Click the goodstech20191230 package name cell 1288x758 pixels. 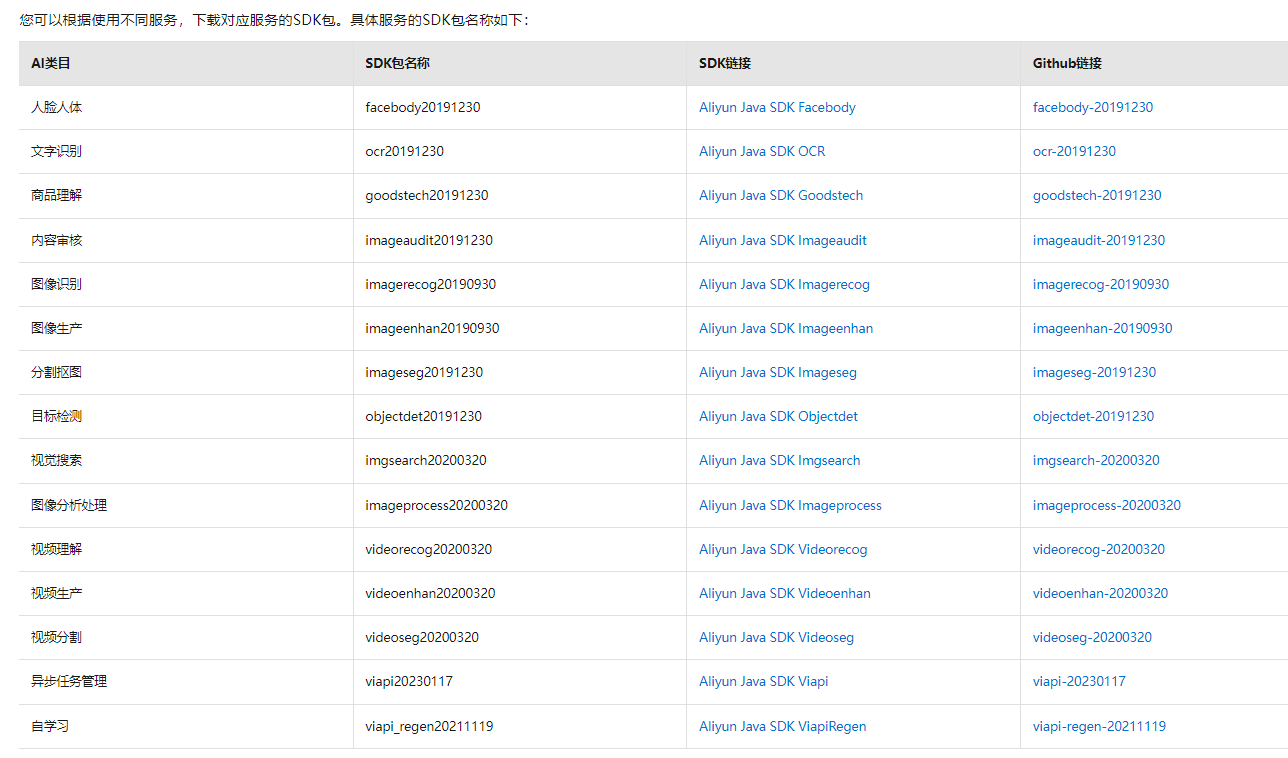[x=519, y=195]
